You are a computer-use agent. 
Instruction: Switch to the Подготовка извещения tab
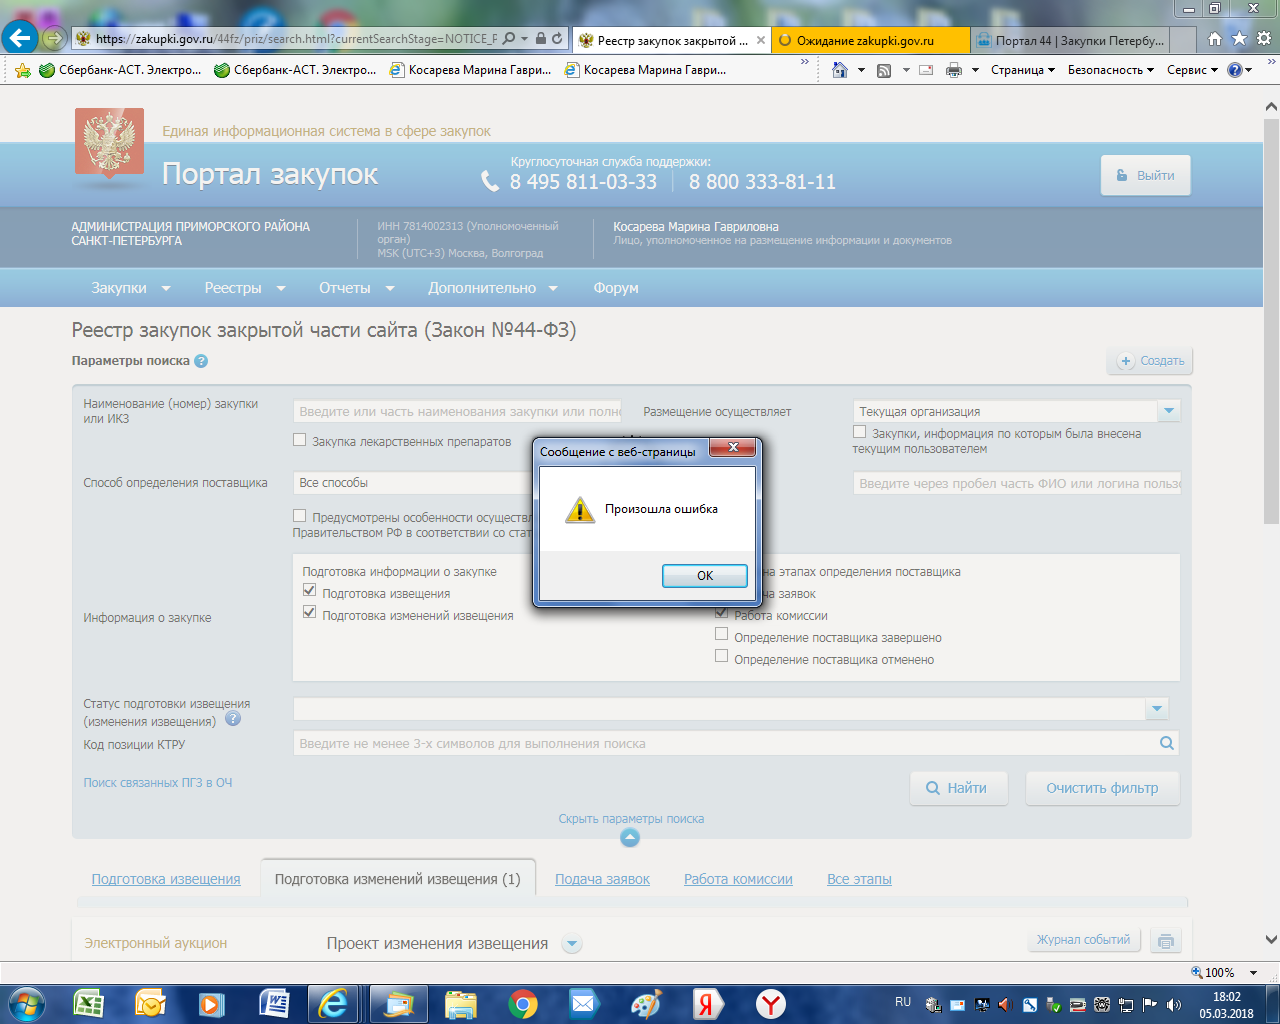[x=166, y=879]
